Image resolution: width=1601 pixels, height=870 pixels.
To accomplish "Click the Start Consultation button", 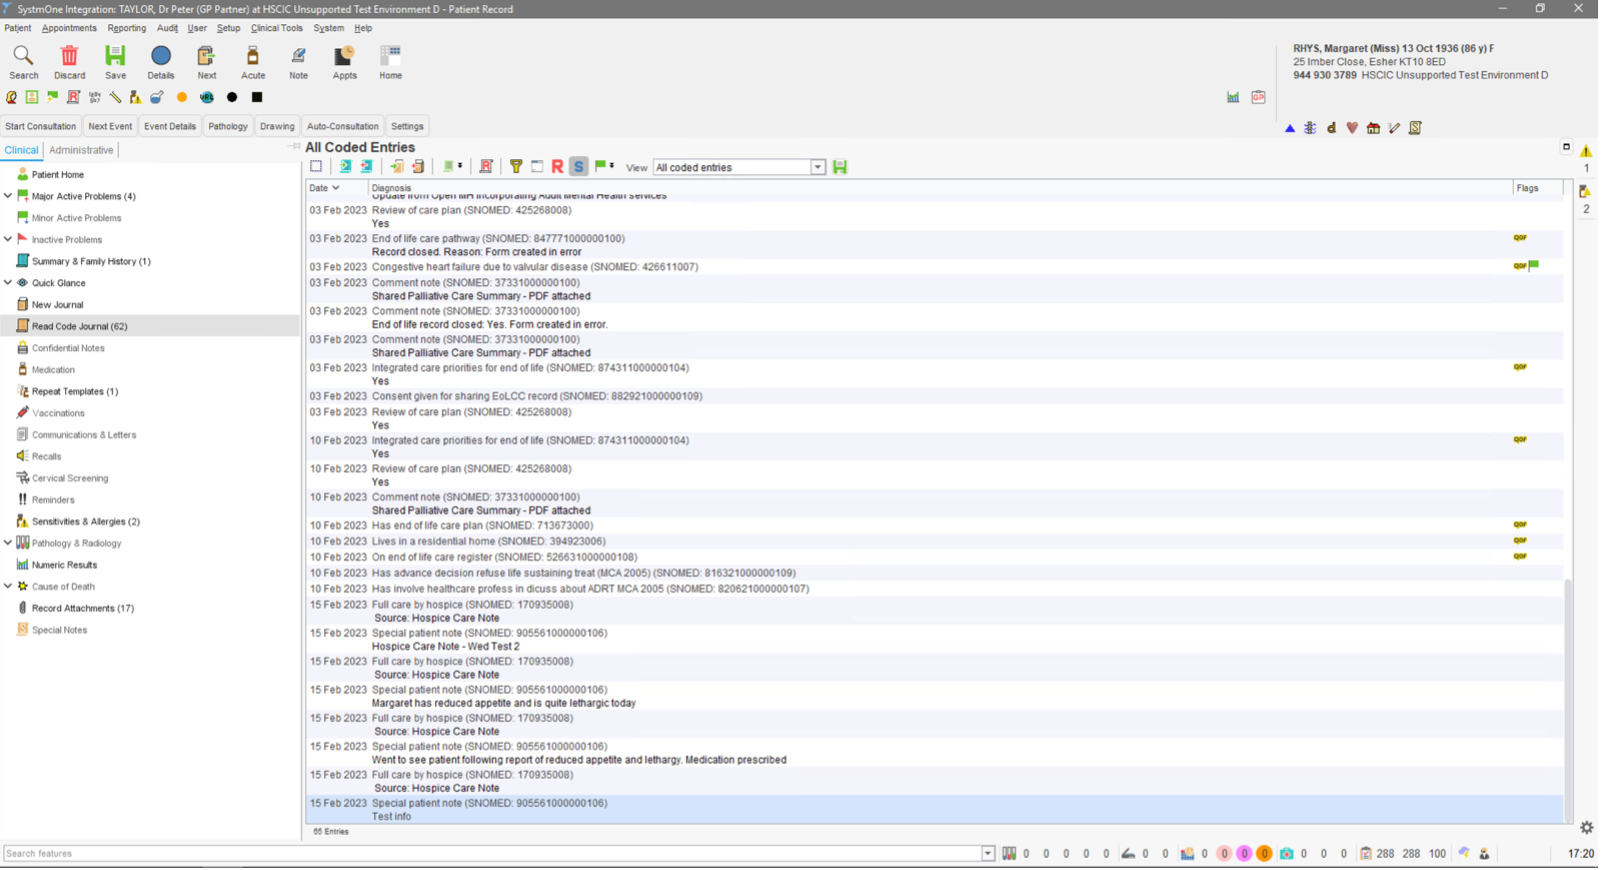I will point(40,126).
